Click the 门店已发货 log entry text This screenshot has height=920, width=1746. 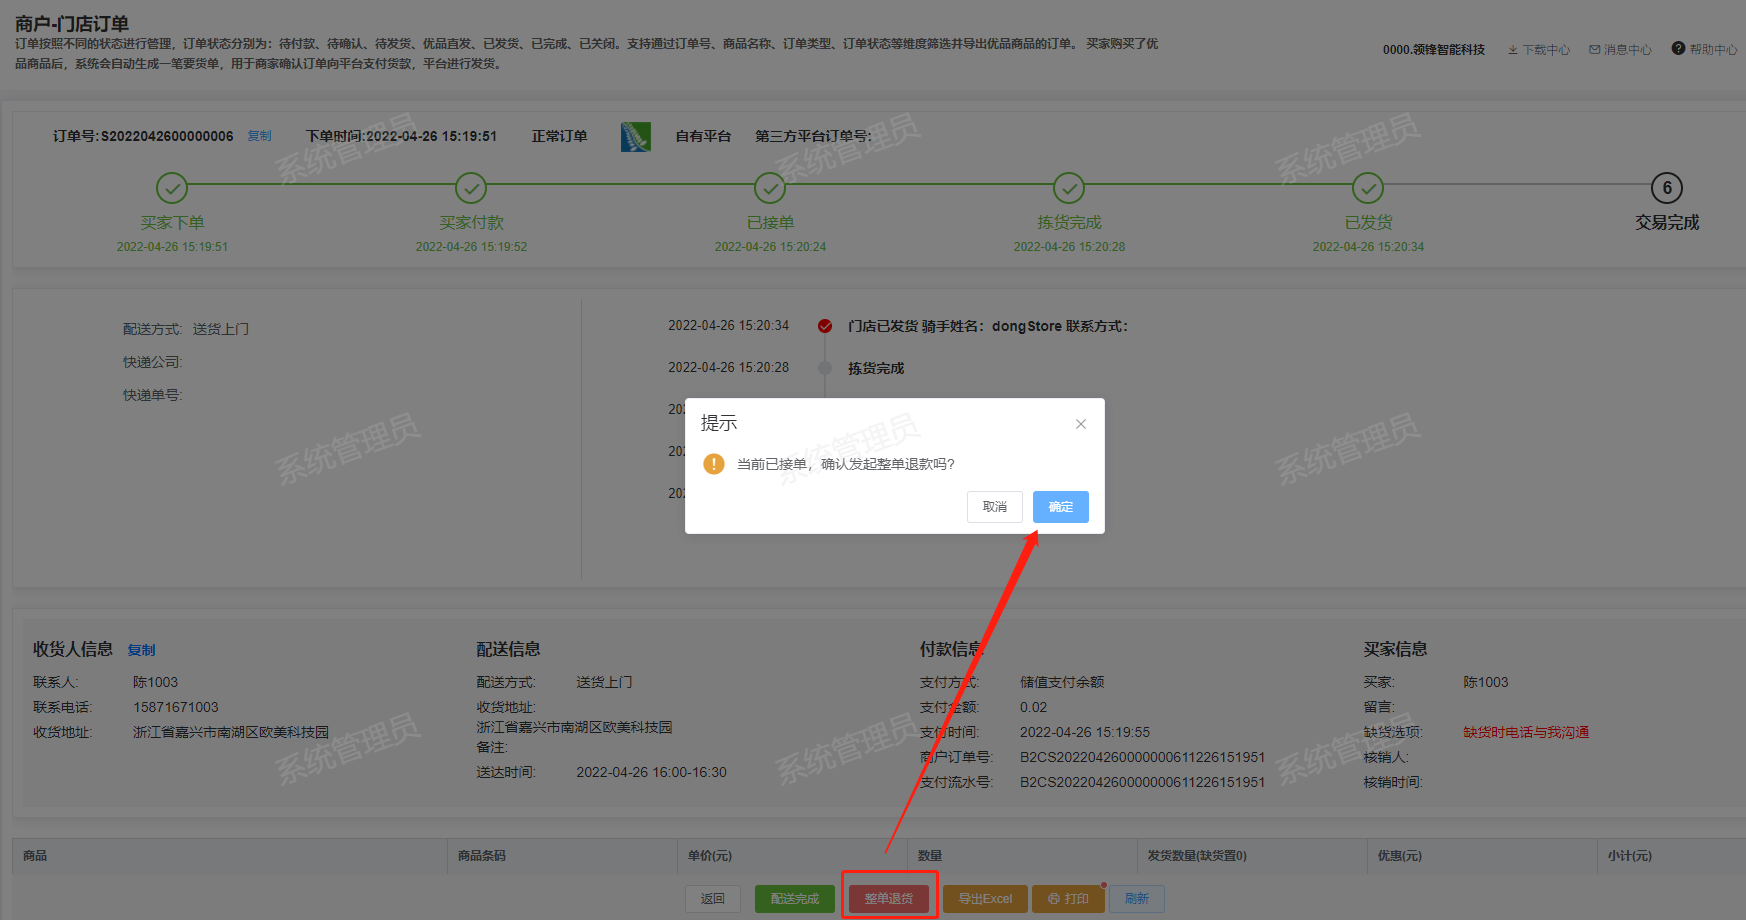coord(988,326)
